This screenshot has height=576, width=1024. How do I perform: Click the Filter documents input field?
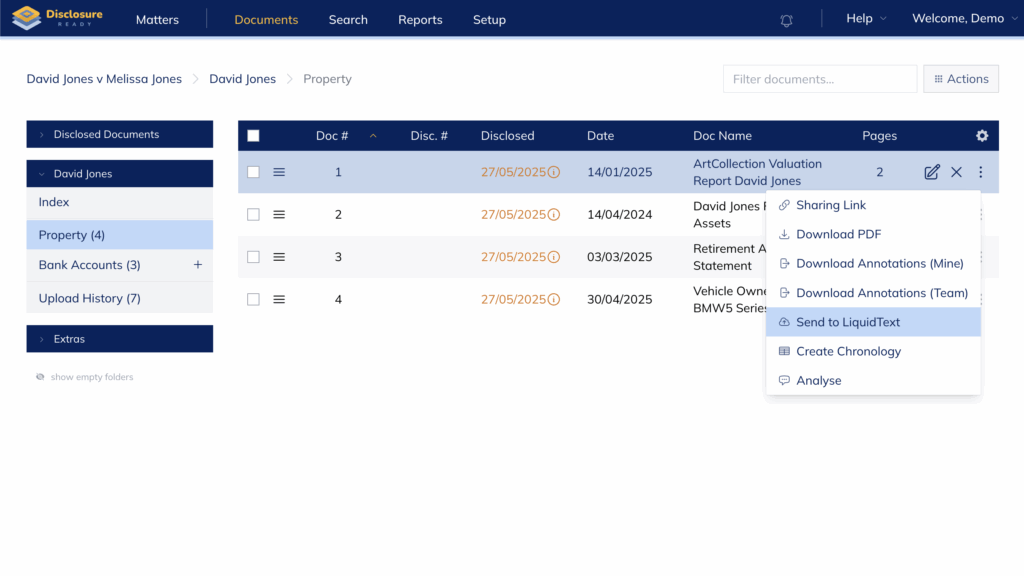click(819, 79)
